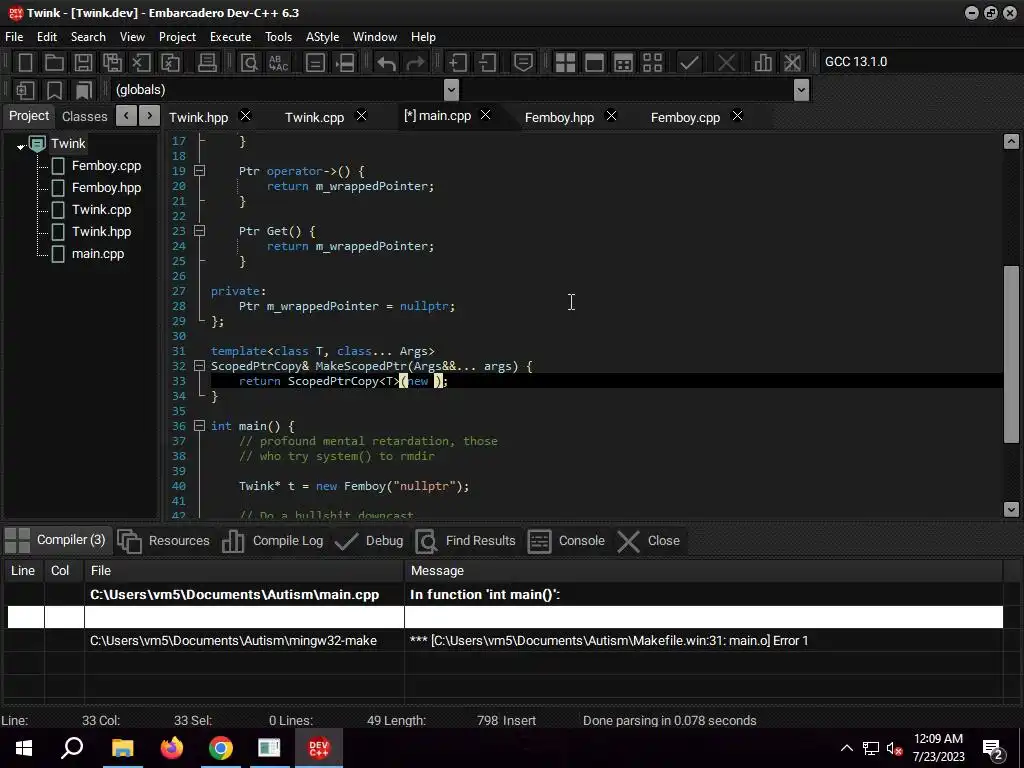Open Replace using the AB/AC icon
This screenshot has height=768, width=1024.
click(x=278, y=63)
